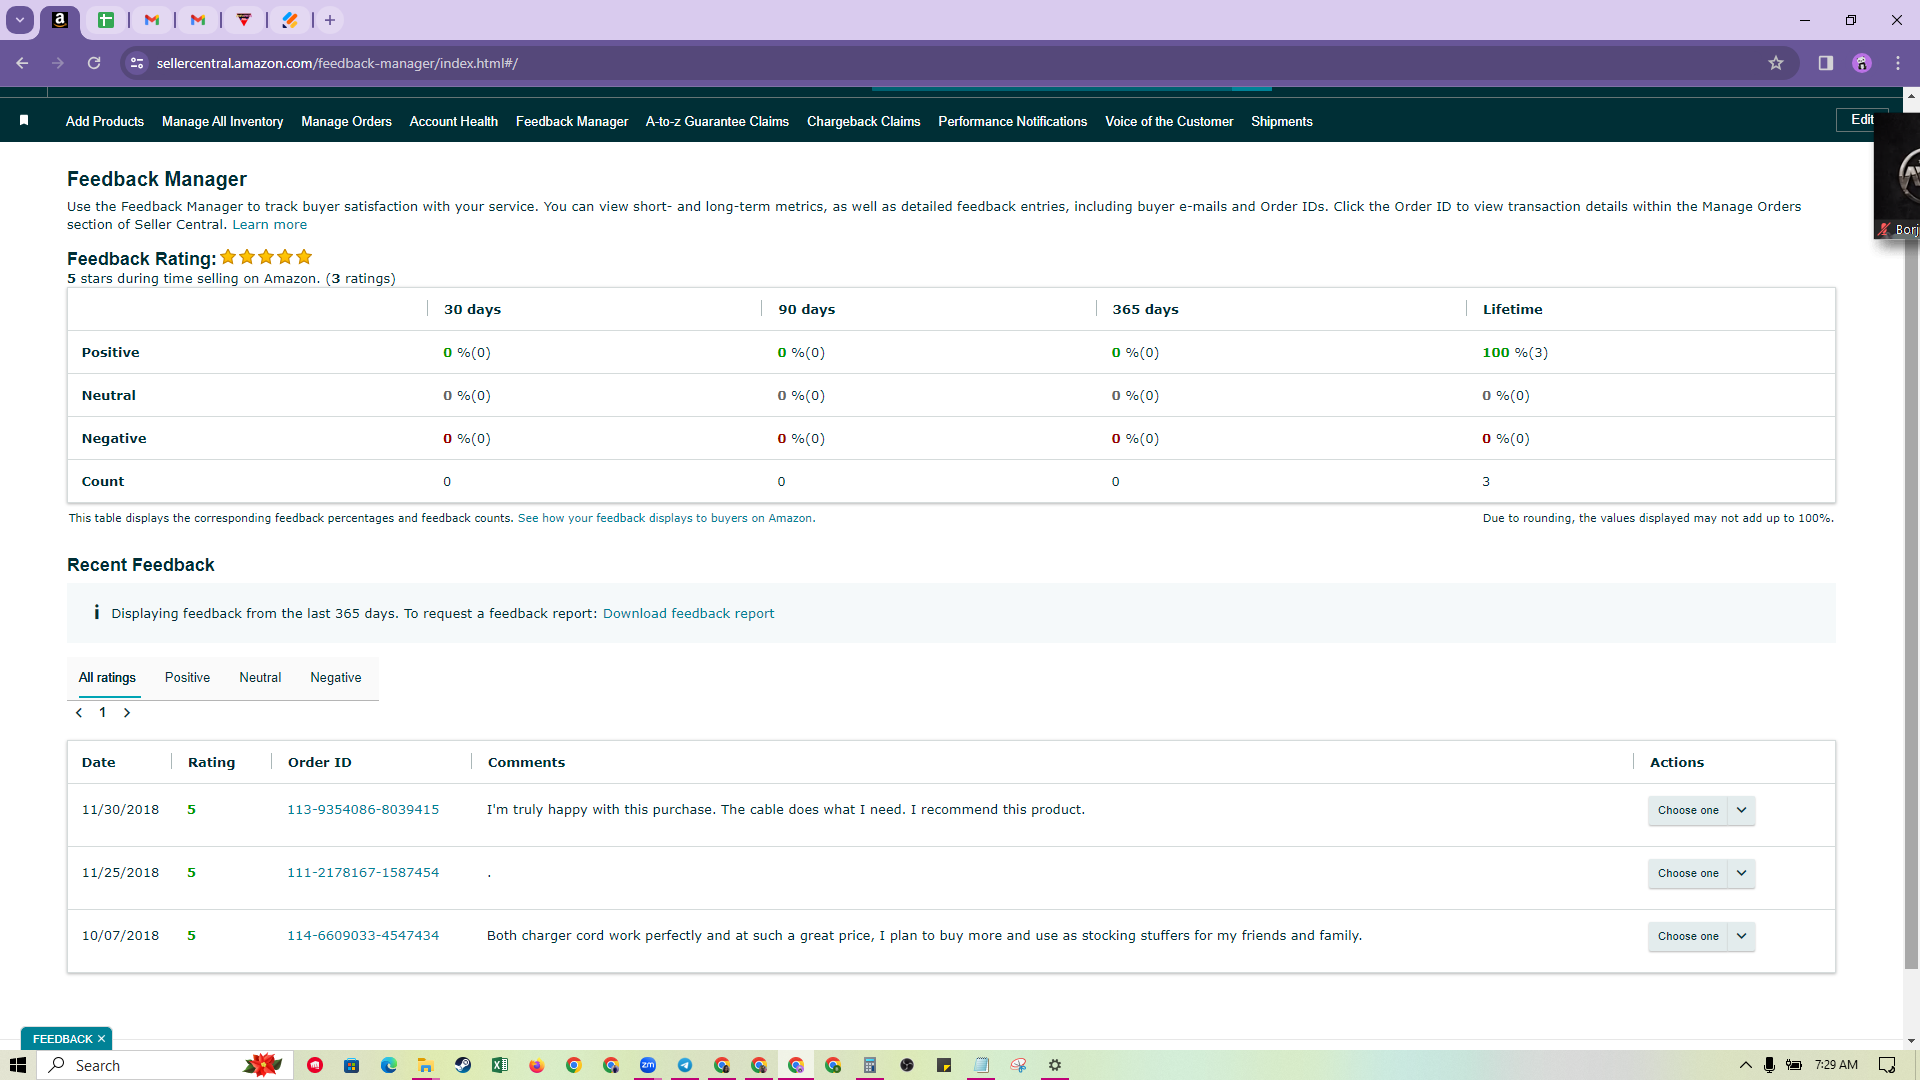
Task: Go to next feedback page
Action: click(x=127, y=713)
